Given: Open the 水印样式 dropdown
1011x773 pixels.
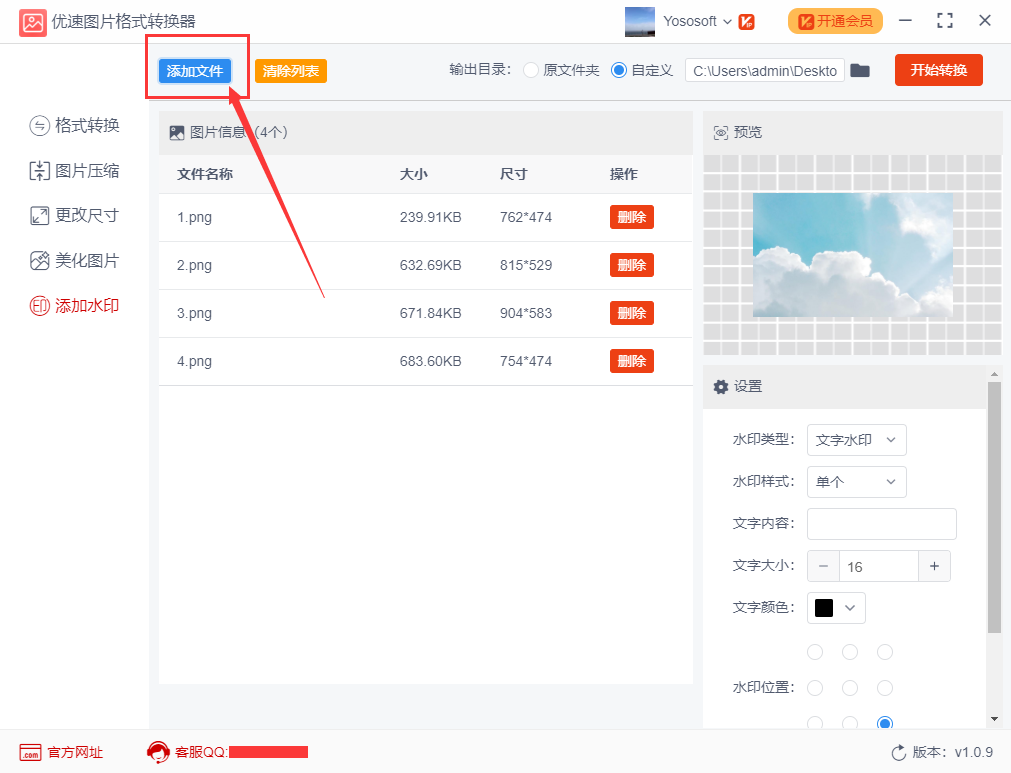Looking at the screenshot, I should [x=857, y=482].
